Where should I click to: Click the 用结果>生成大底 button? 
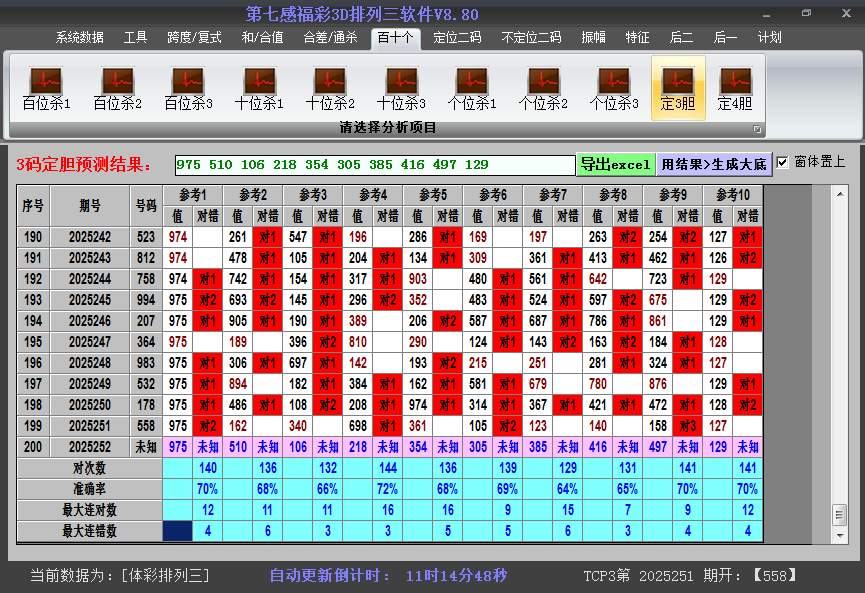coord(714,164)
